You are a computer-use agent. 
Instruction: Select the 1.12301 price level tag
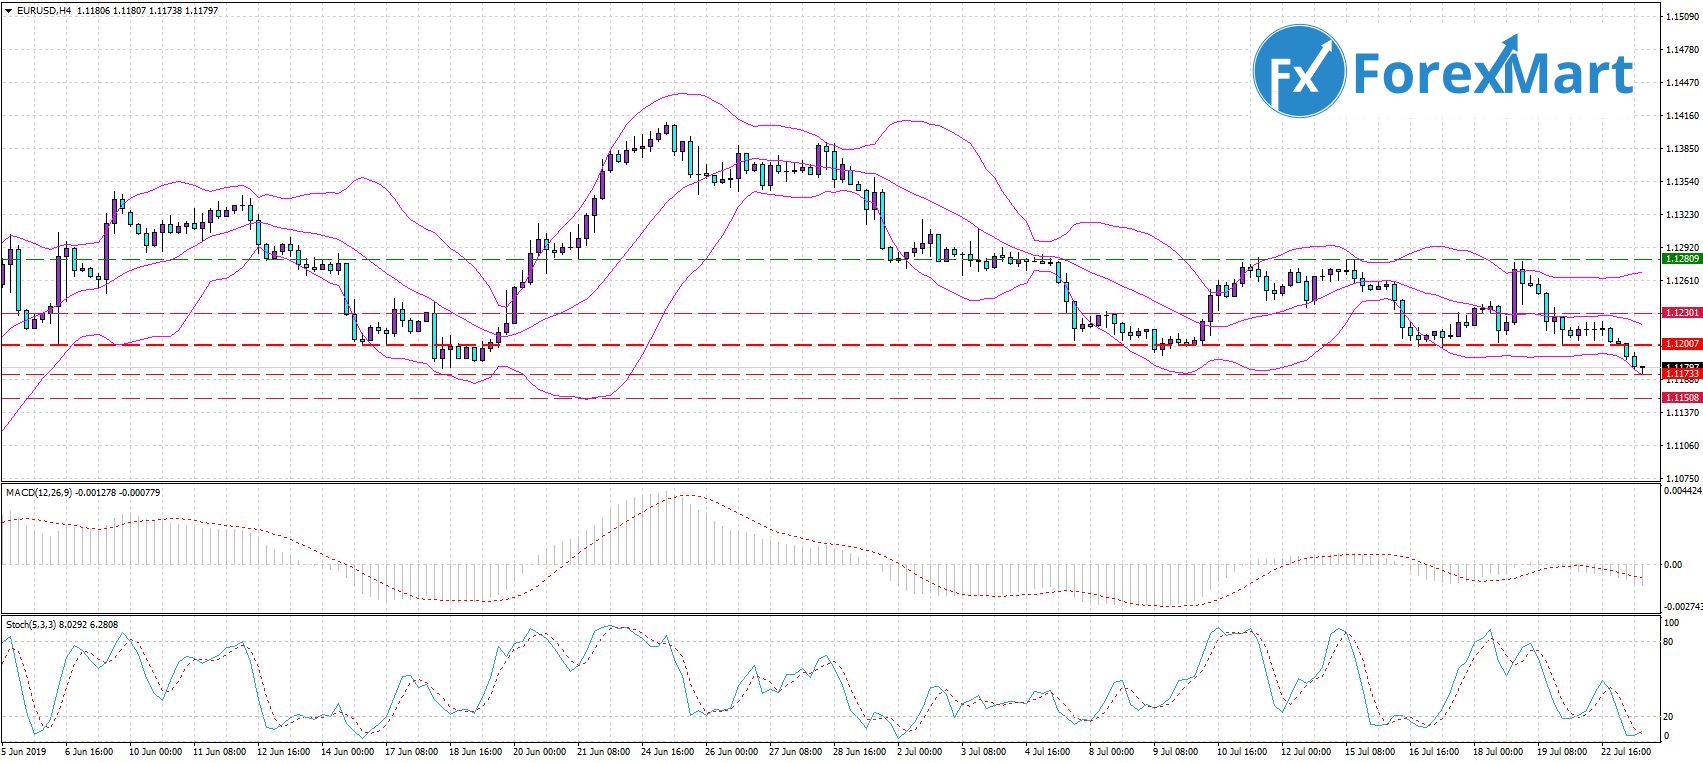(1681, 313)
